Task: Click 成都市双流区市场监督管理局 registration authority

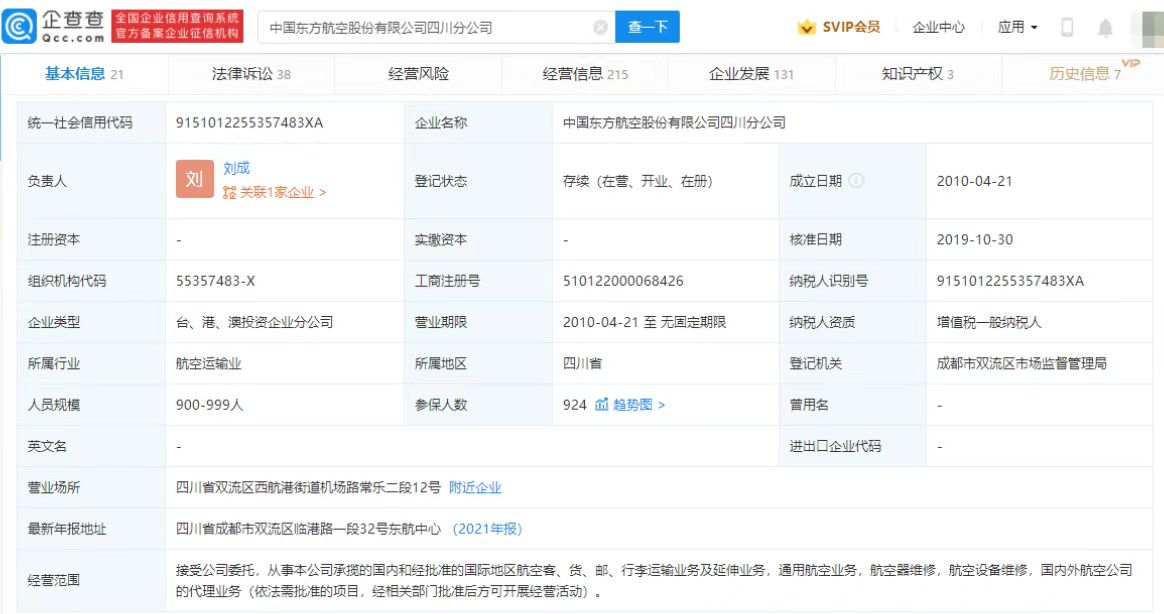Action: (1021, 364)
